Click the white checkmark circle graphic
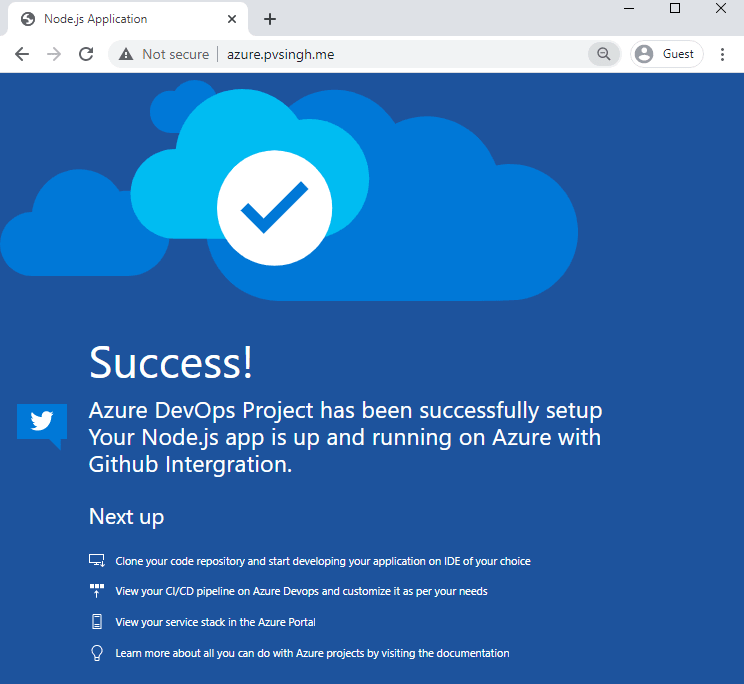This screenshot has height=684, width=744. pyautogui.click(x=274, y=208)
